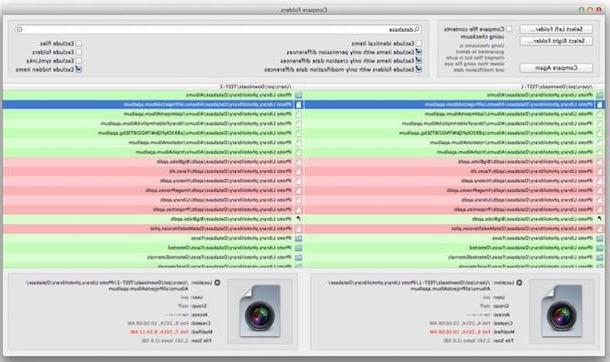Click the Albums folder icon in the TEST-1 pane
Image resolution: width=610 pixels, height=362 pixels.
(599, 95)
